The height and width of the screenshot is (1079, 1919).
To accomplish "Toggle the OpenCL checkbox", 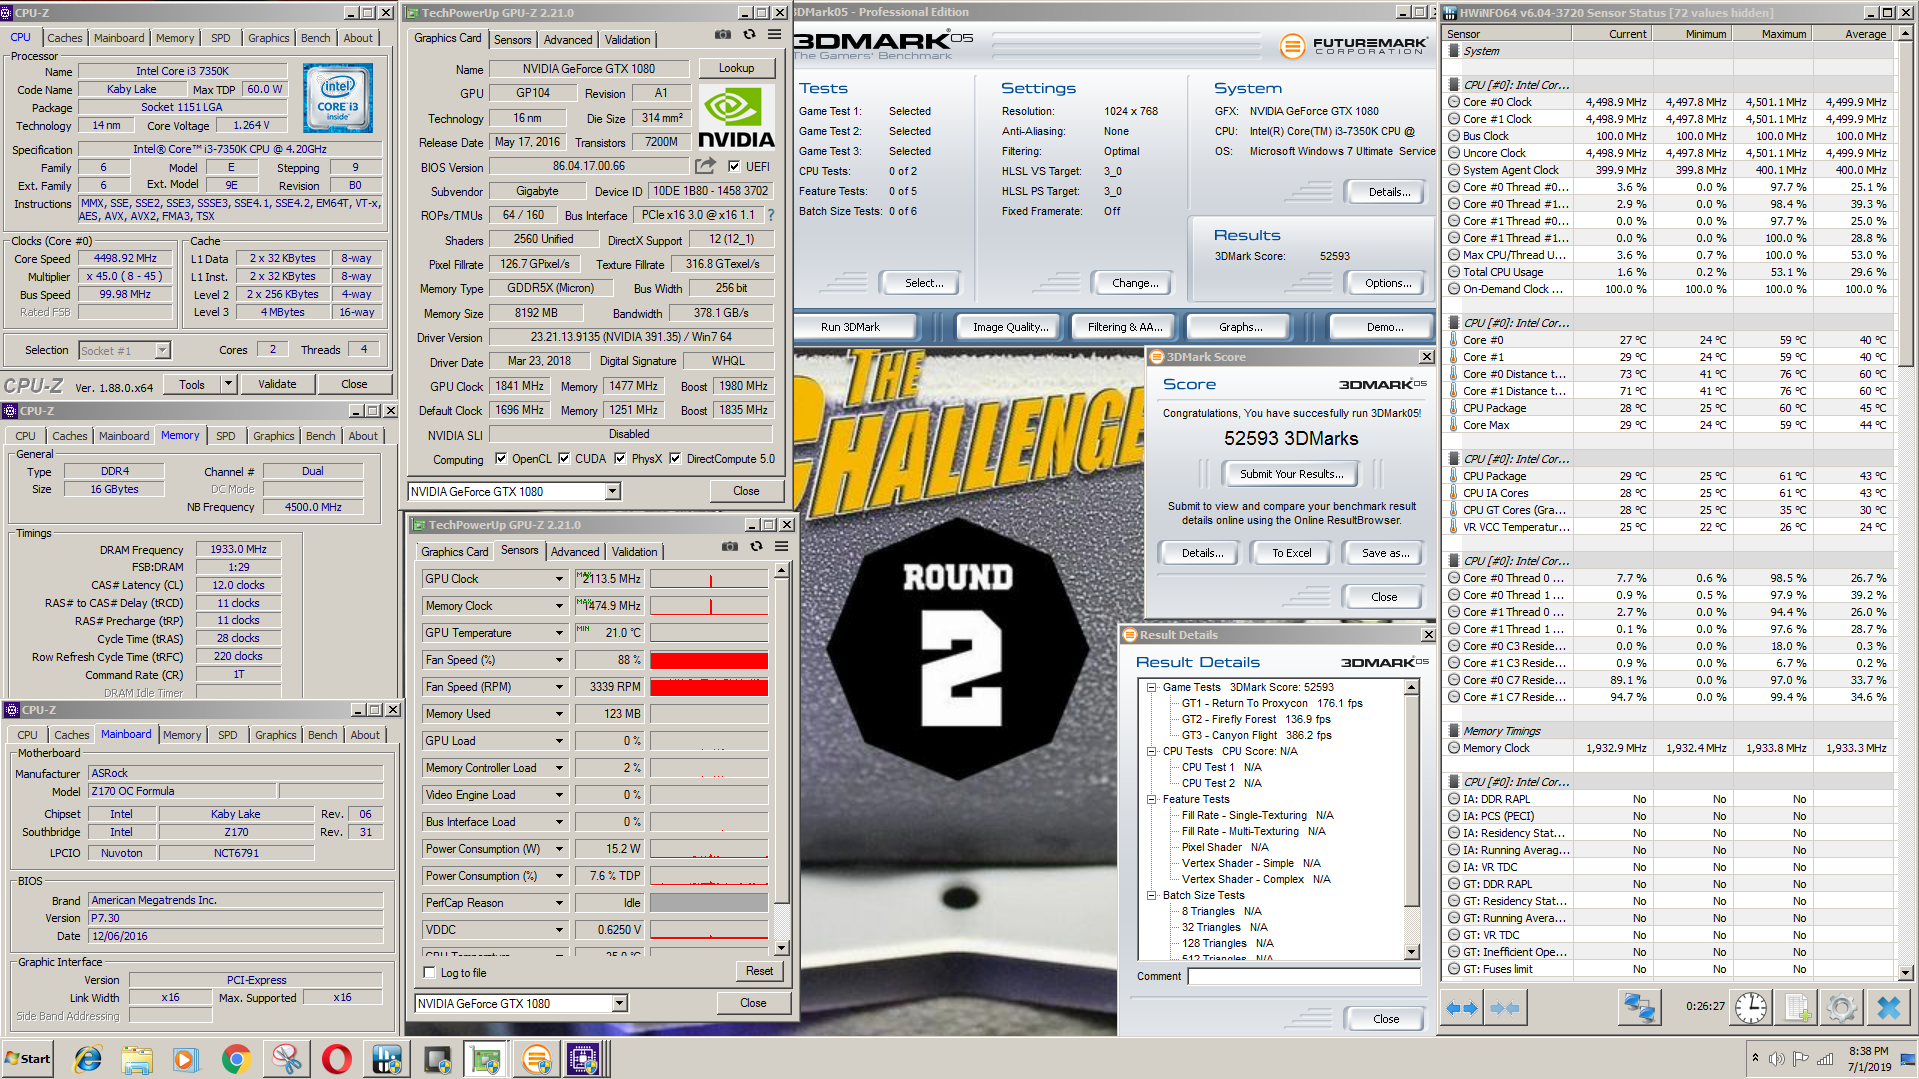I will click(501, 459).
